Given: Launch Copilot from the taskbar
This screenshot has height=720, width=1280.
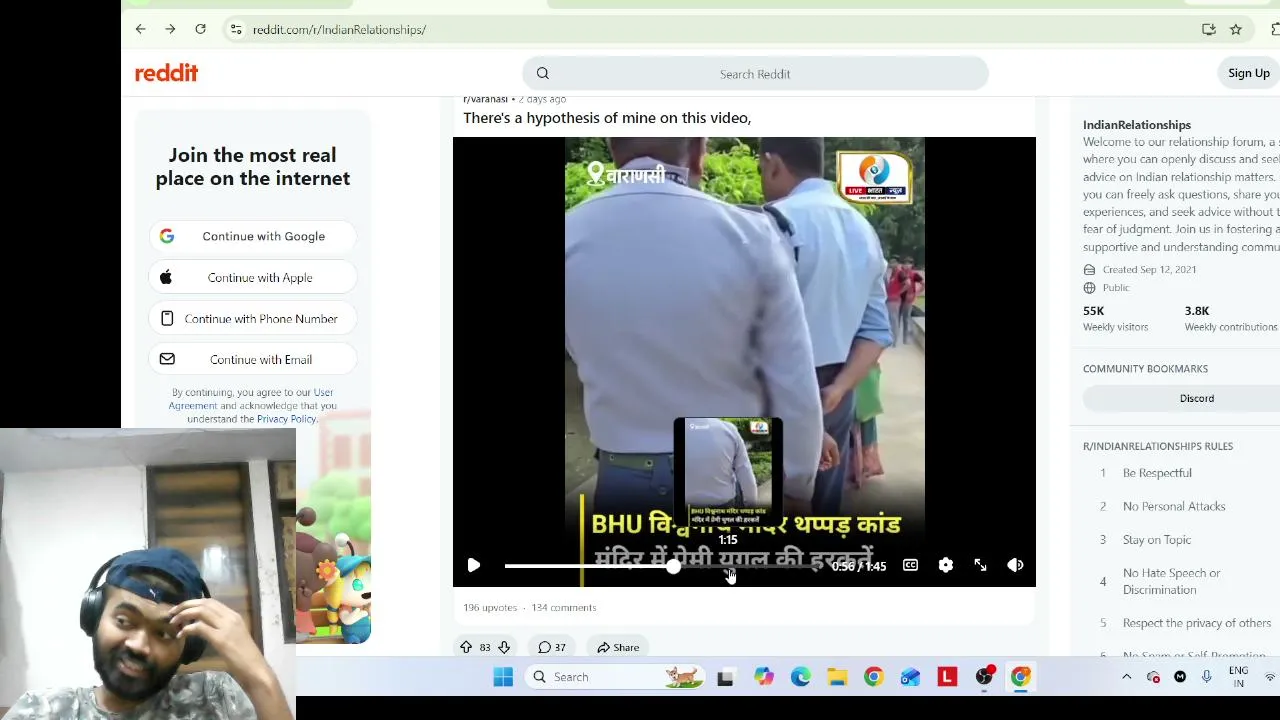Looking at the screenshot, I should pyautogui.click(x=764, y=677).
